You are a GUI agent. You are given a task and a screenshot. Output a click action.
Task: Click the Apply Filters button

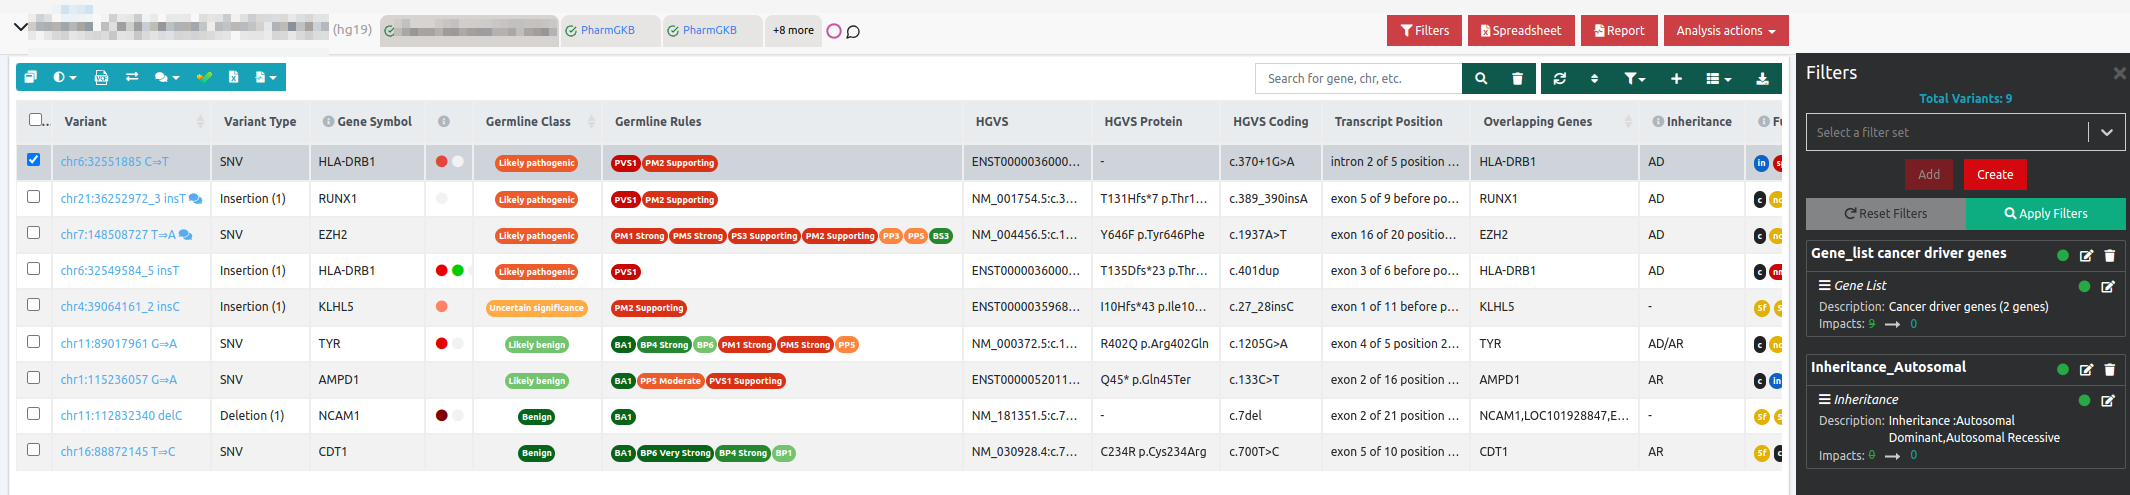tap(2045, 214)
